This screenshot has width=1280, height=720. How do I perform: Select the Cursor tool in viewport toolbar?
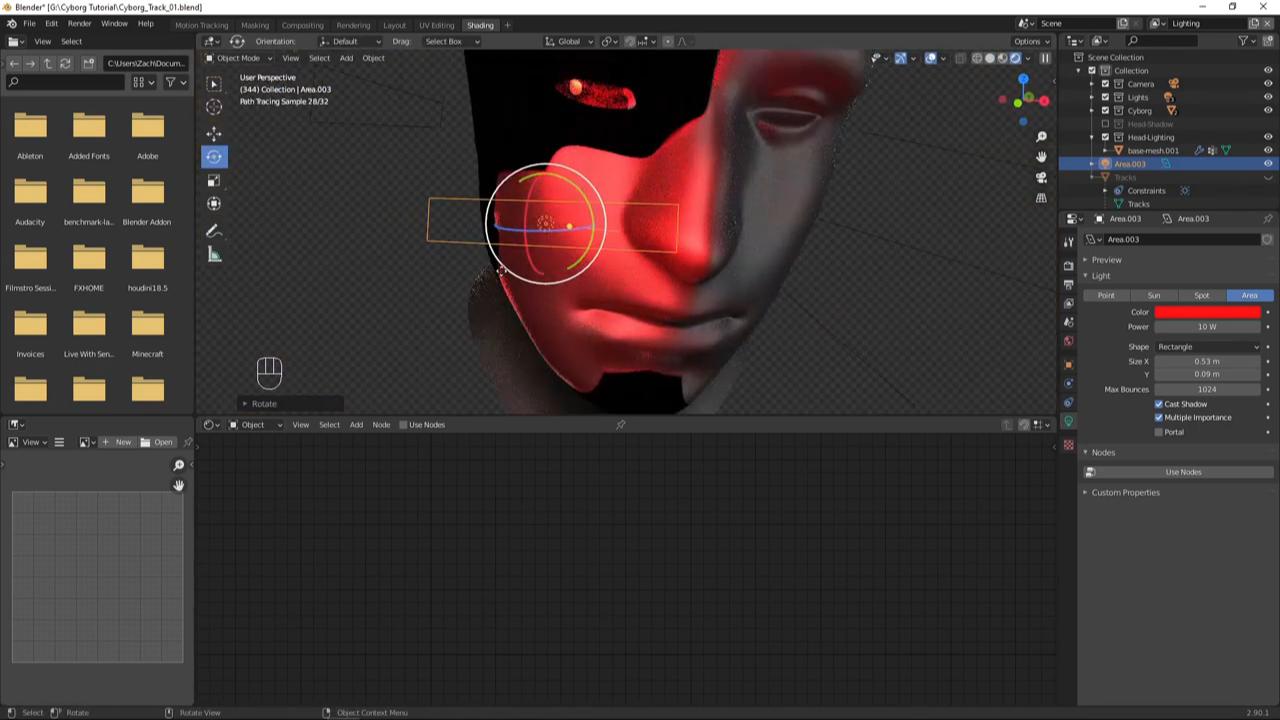coord(214,107)
